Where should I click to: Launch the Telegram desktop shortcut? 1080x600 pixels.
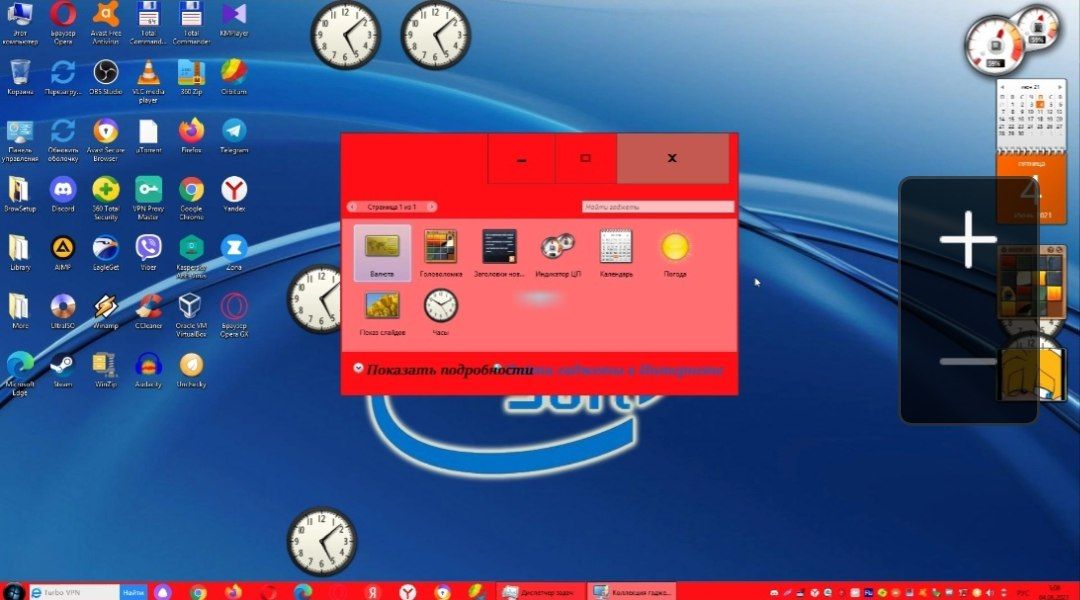coord(234,136)
